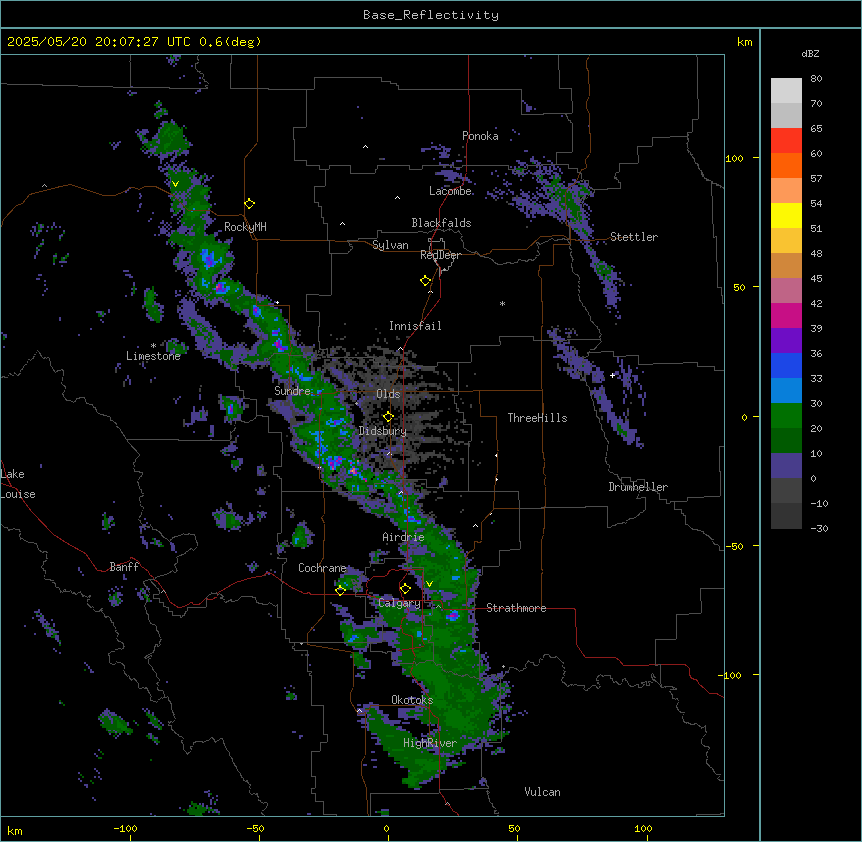Select the Stettler label
Image resolution: width=862 pixels, height=842 pixels.
pos(634,237)
